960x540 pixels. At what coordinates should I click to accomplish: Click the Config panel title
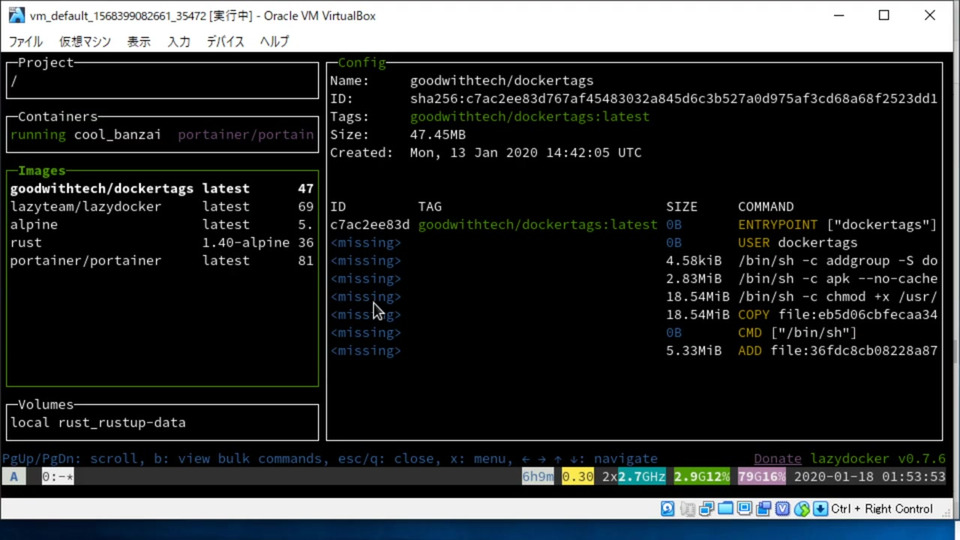pos(362,62)
